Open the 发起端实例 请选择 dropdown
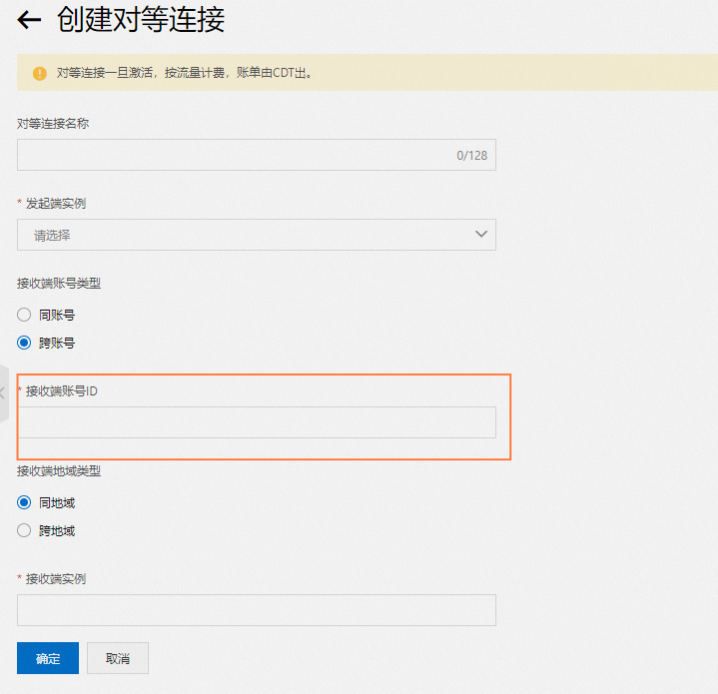The image size is (718, 694). coord(256,235)
